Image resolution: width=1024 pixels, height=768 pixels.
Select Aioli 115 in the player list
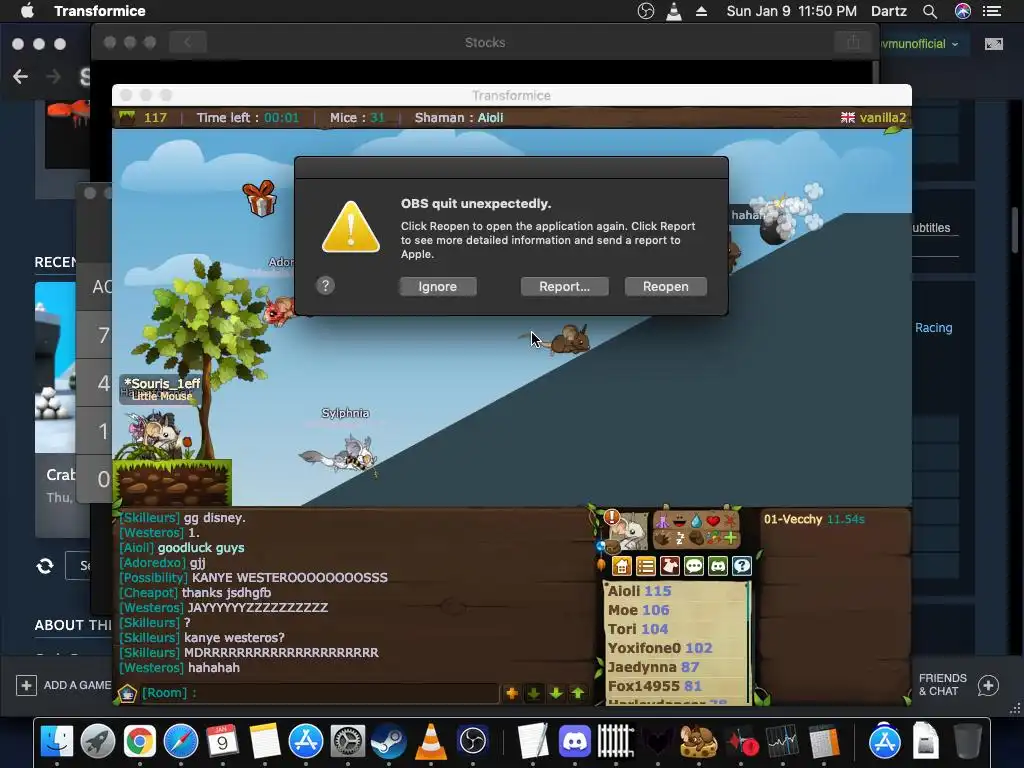click(639, 591)
